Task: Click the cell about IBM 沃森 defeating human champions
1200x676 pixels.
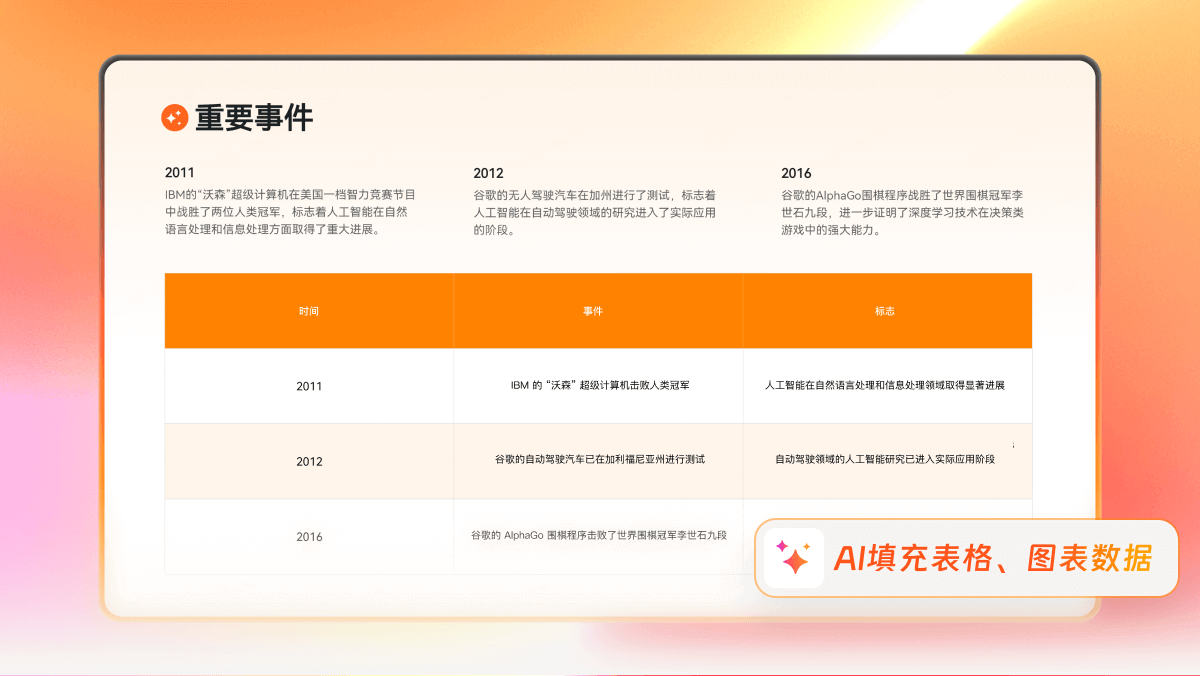Action: pos(598,385)
